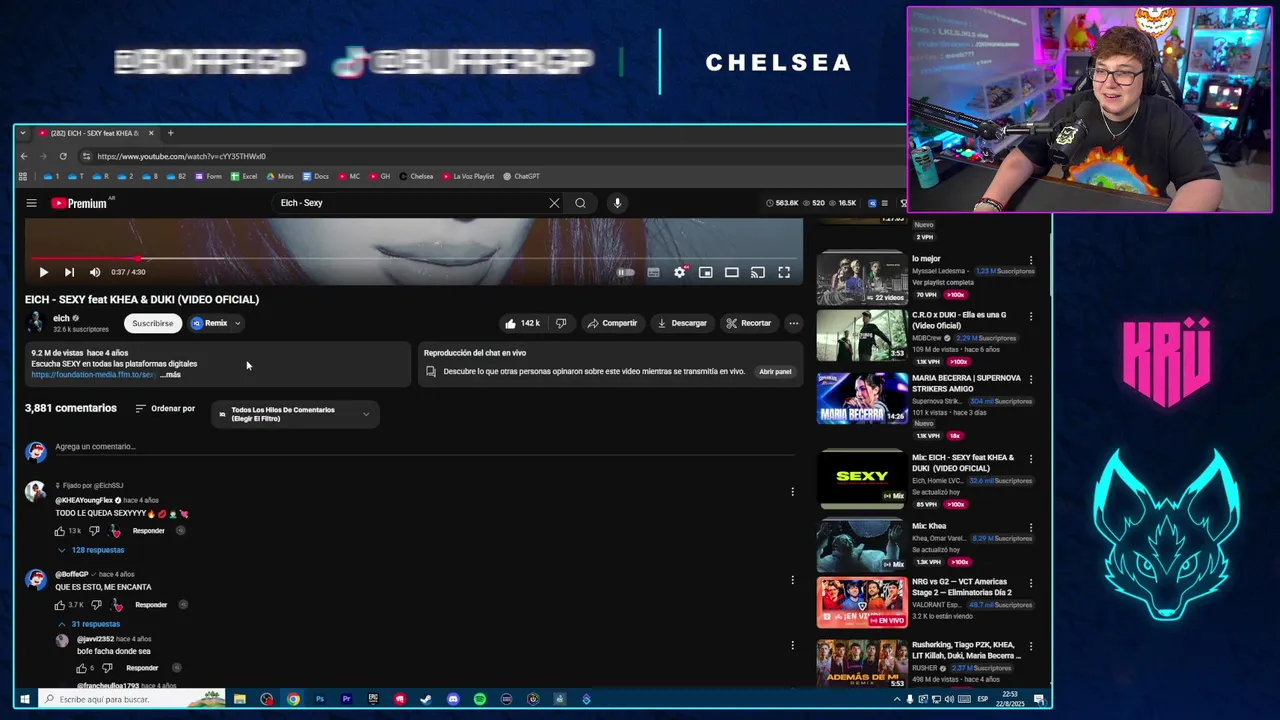
Task: Play the video with the play button
Action: coord(43,272)
